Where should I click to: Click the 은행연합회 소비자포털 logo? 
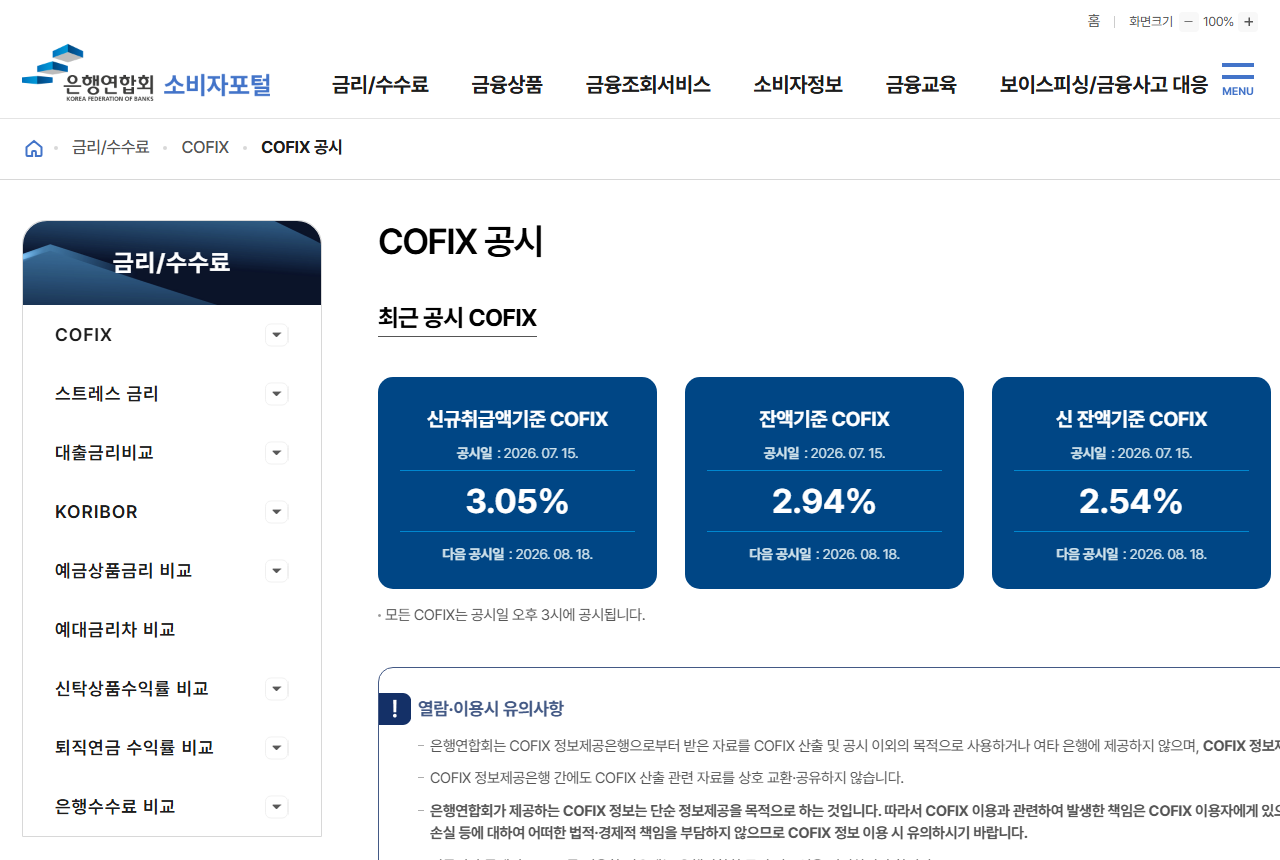pos(146,74)
